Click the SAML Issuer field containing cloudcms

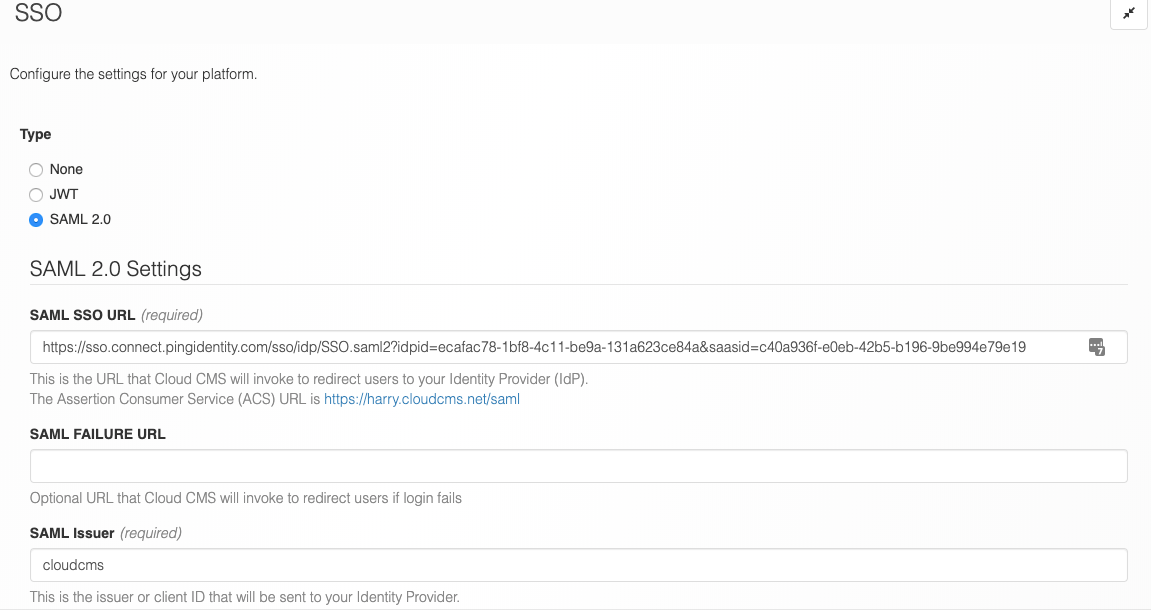(578, 565)
